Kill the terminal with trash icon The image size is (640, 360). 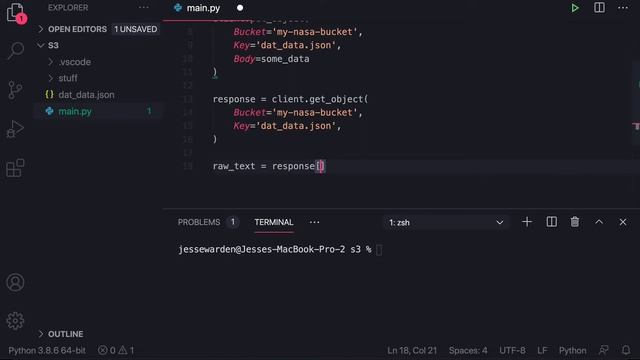[575, 222]
